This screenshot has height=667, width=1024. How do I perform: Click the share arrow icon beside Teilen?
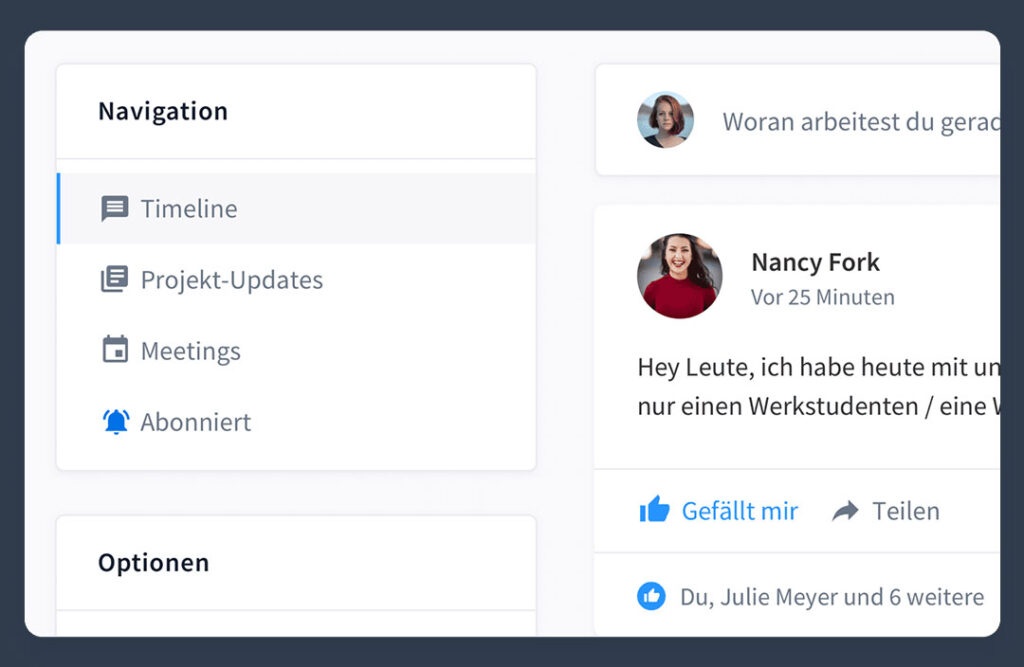(845, 511)
